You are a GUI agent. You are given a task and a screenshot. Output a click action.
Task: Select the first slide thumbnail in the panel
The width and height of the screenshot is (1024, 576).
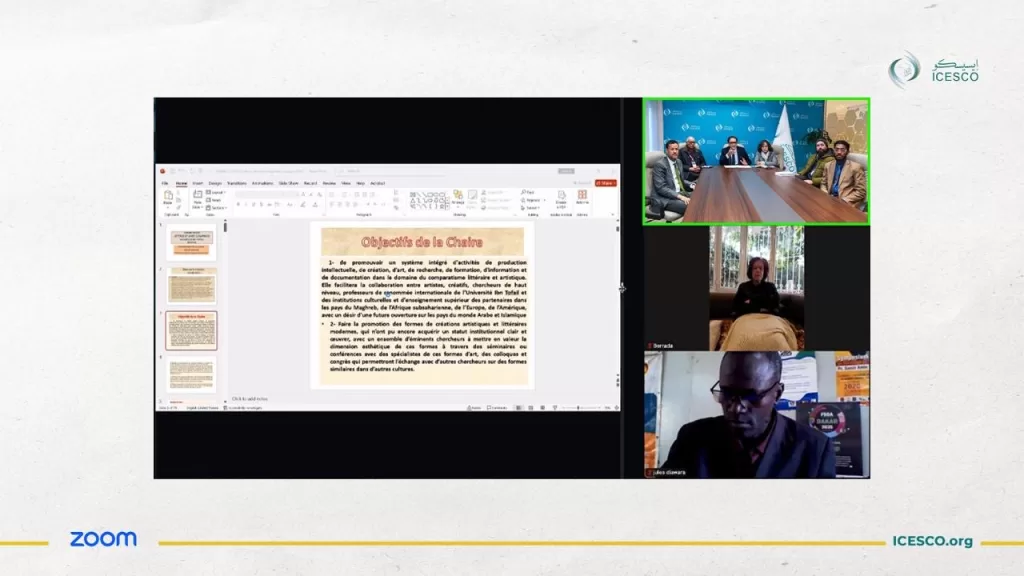click(190, 242)
